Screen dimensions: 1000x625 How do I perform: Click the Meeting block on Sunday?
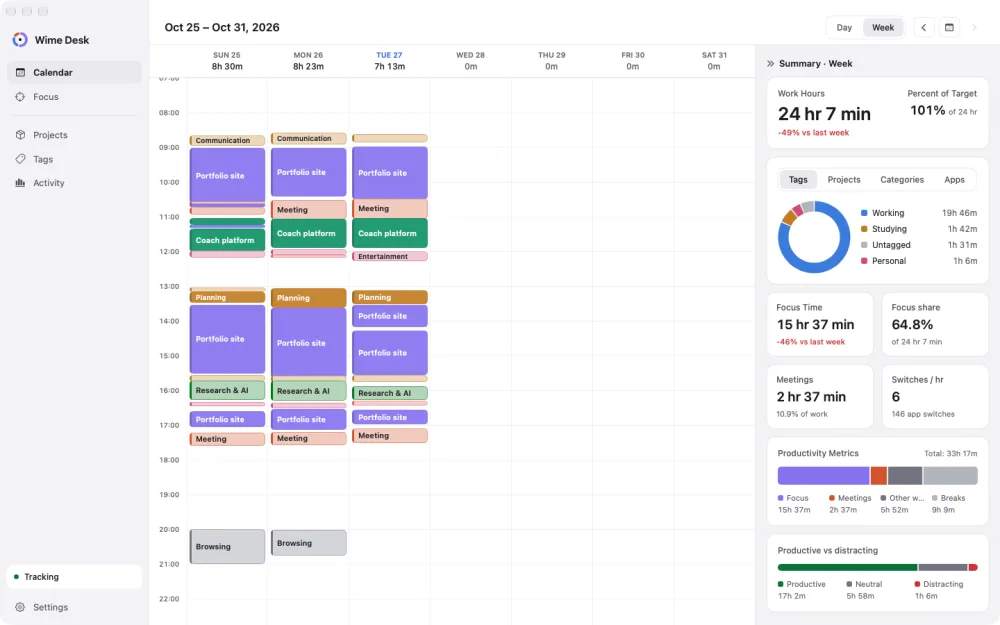coord(227,439)
